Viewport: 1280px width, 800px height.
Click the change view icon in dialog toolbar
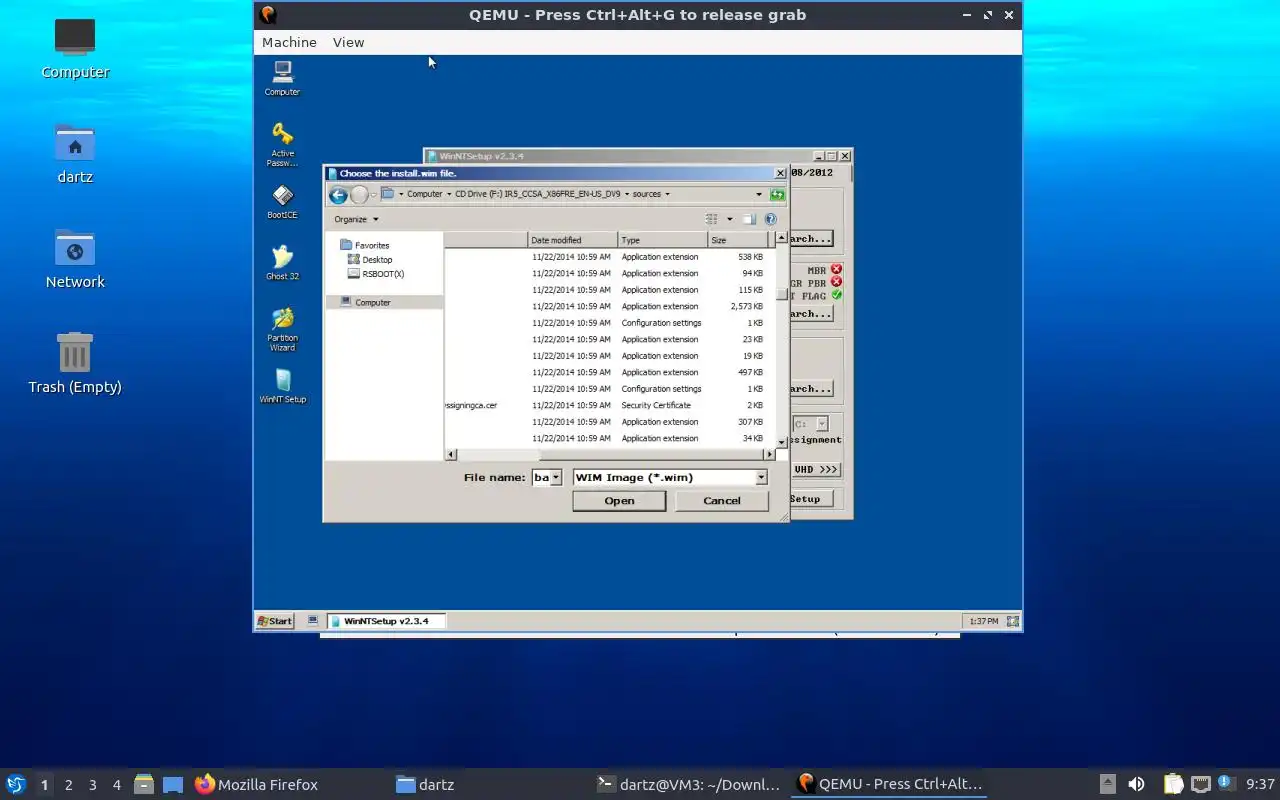click(712, 219)
